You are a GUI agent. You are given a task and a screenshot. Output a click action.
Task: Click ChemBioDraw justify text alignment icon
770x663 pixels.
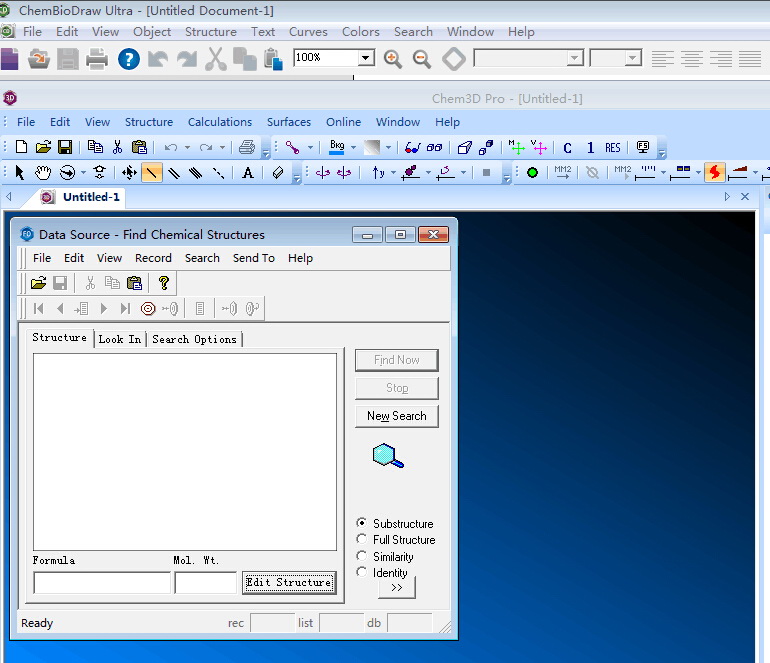tap(750, 58)
